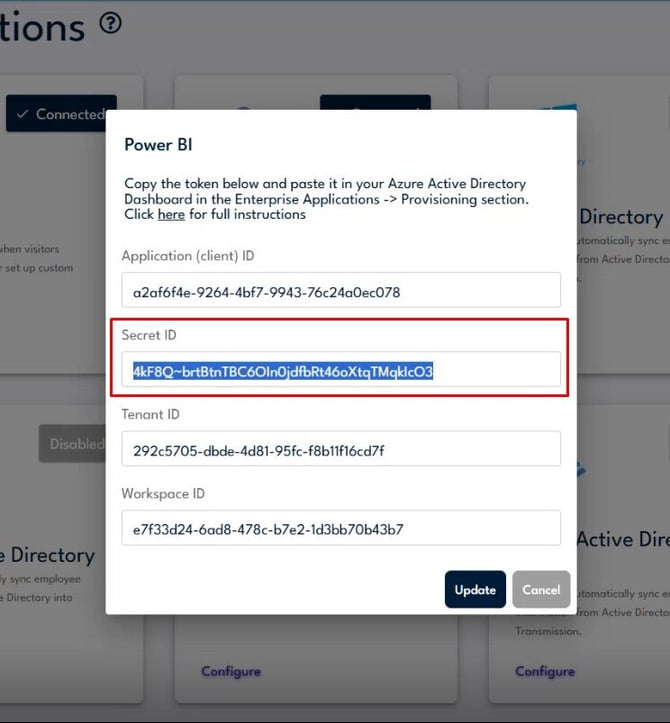Open the middle card's Configure link
The height and width of the screenshot is (723, 670).
tap(231, 671)
